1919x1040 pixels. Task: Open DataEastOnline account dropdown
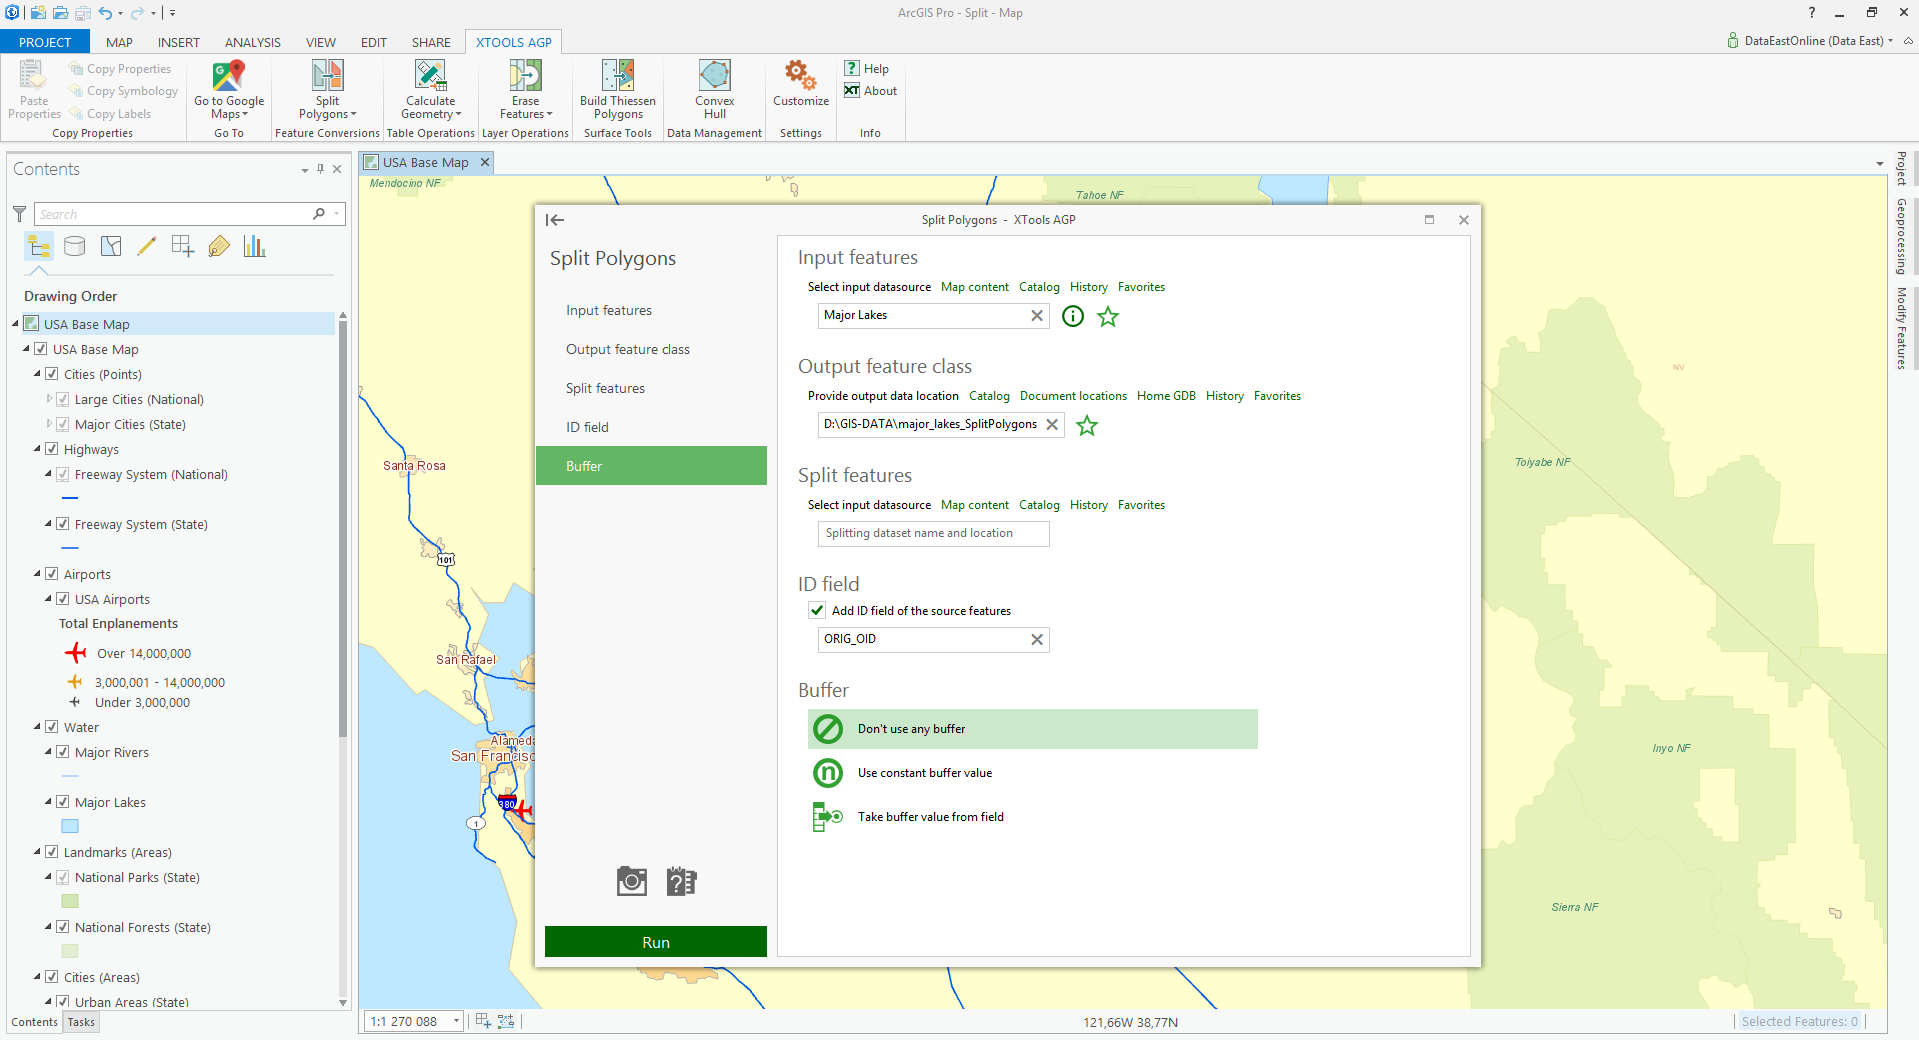1890,41
